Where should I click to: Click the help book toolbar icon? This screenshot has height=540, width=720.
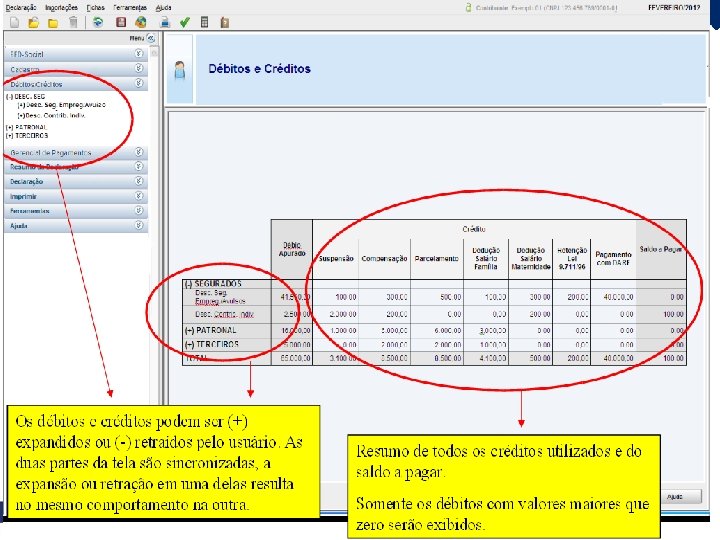pyautogui.click(x=225, y=22)
